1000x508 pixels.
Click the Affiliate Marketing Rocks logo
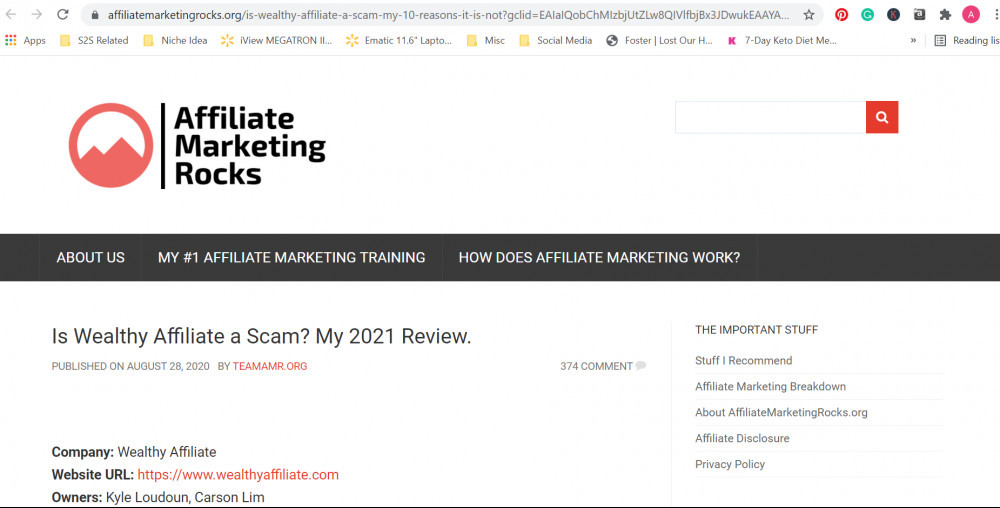[x=197, y=146]
